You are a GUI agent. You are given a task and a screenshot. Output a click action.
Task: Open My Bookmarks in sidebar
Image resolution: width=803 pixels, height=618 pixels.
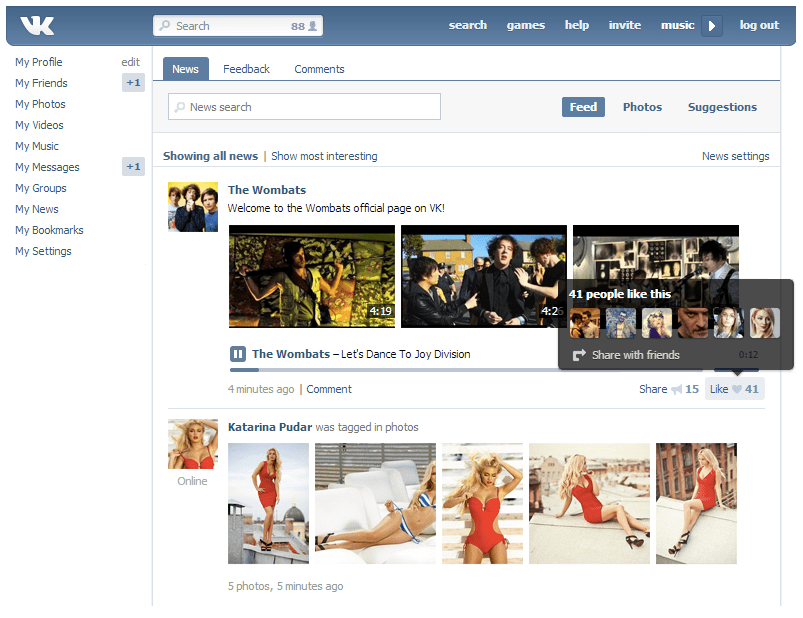pos(49,230)
